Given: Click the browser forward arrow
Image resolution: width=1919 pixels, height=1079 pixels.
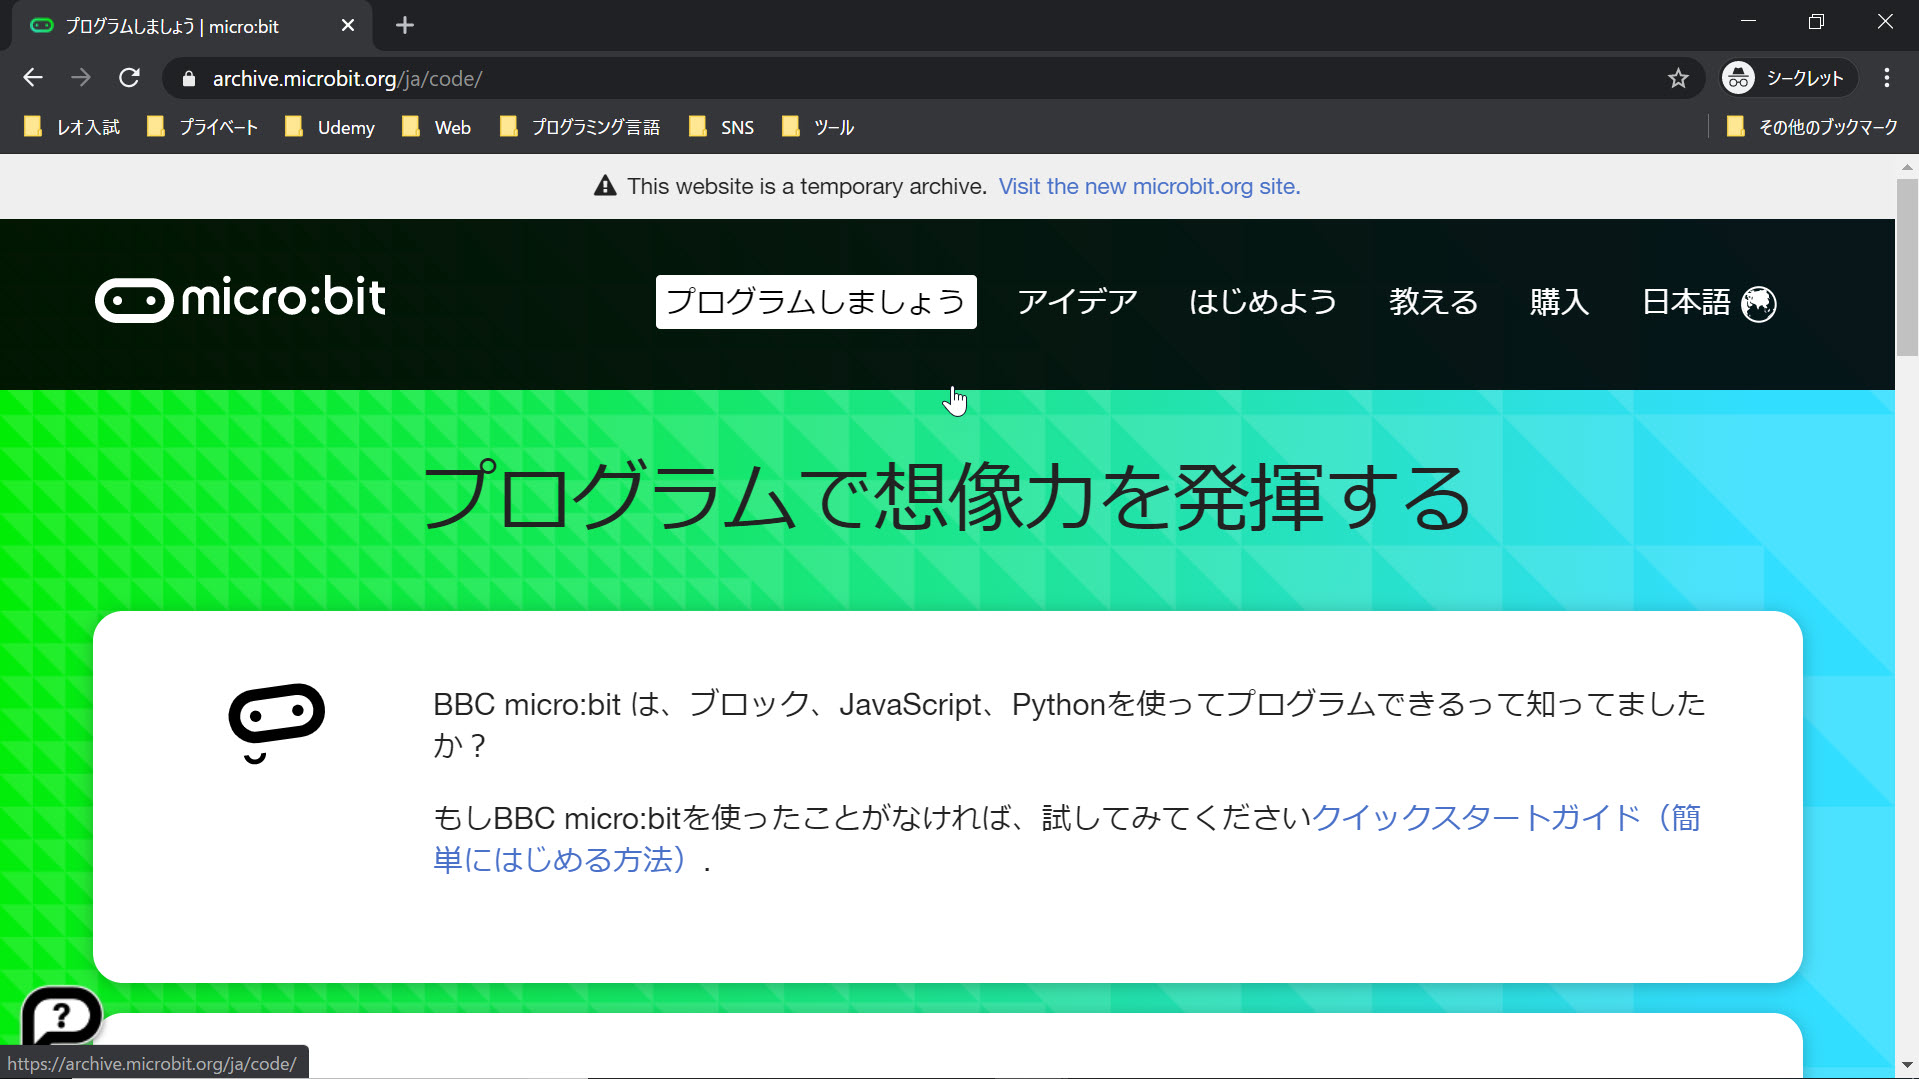Looking at the screenshot, I should click(x=81, y=78).
